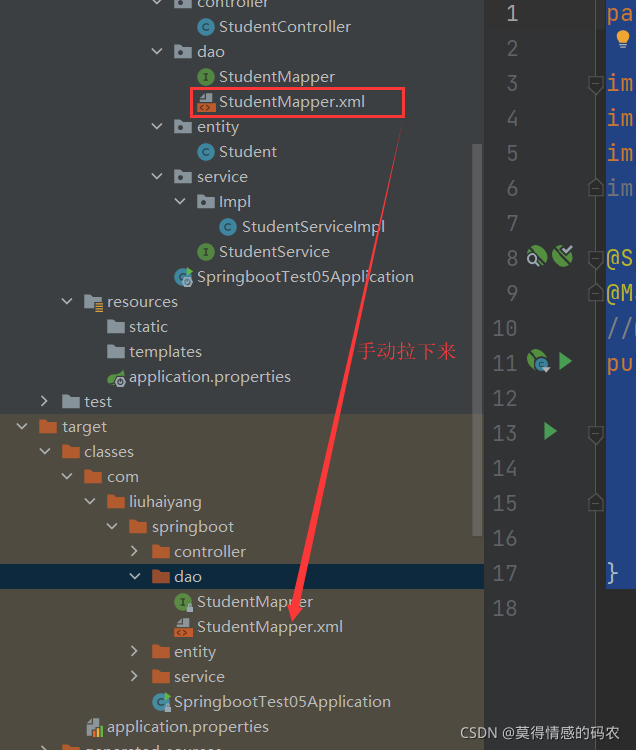Collapse the springboot folder in target
Viewport: 636px width, 750px height.
click(112, 526)
